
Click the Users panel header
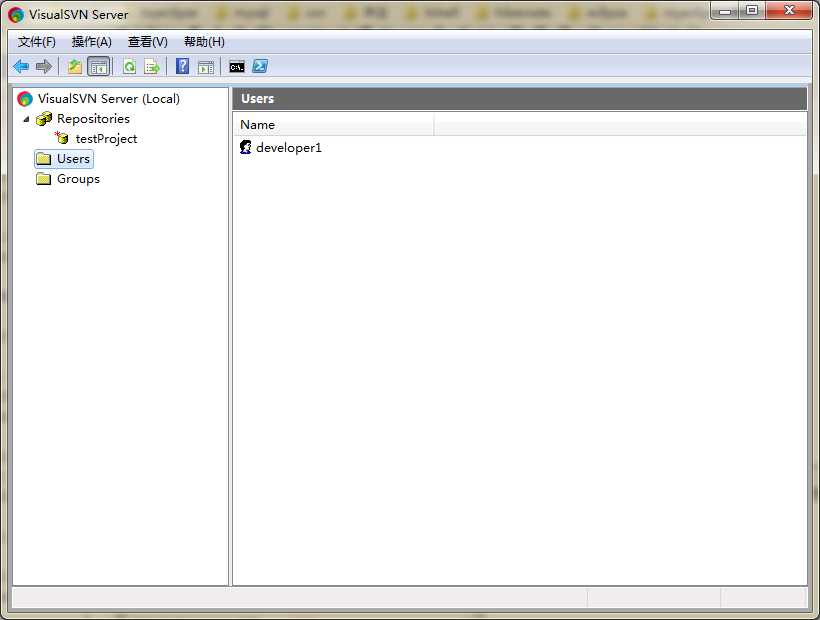coord(520,99)
